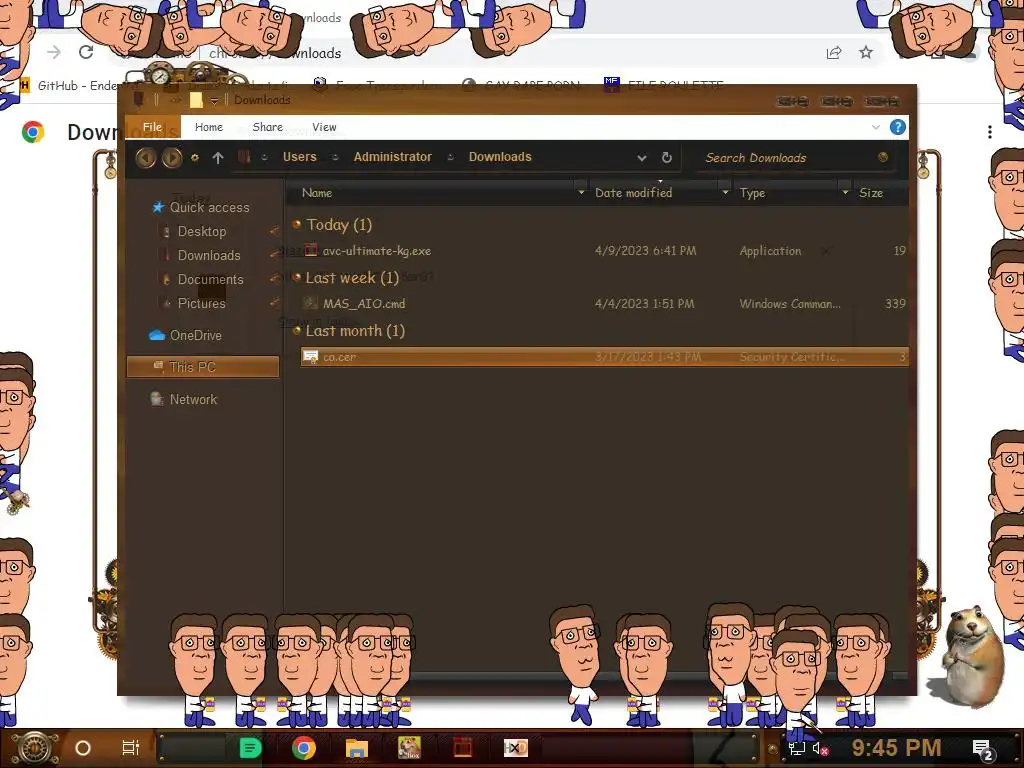Collapse the Last month (1) group
Viewport: 1024px width, 768px height.
point(296,330)
